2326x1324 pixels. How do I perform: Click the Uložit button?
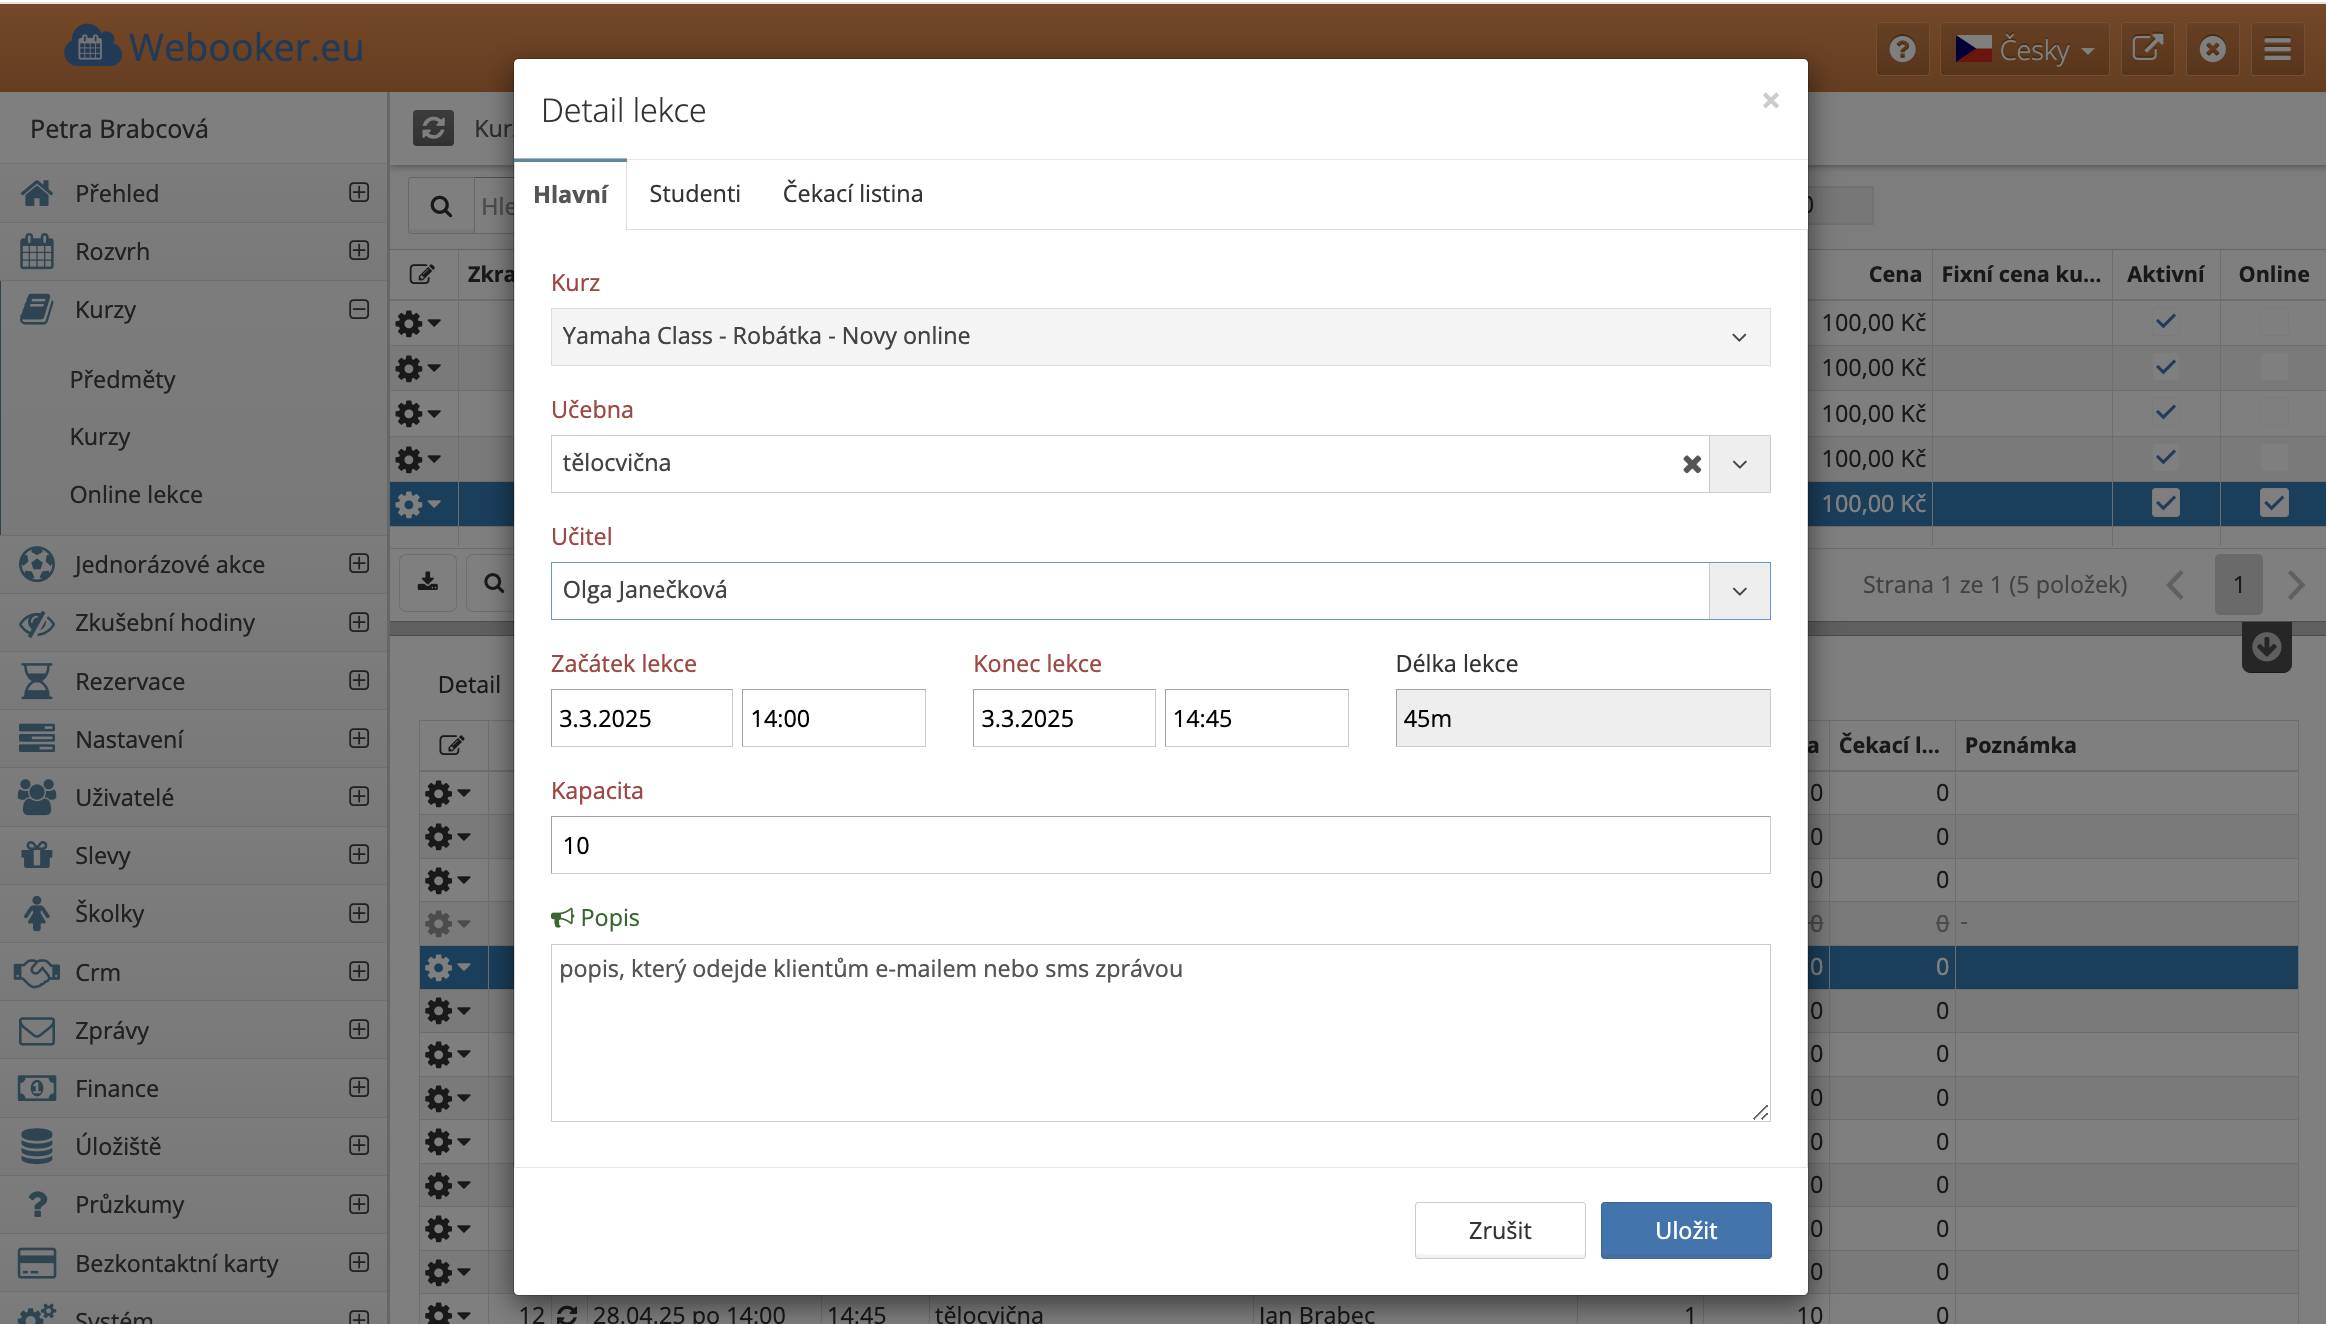tap(1685, 1230)
